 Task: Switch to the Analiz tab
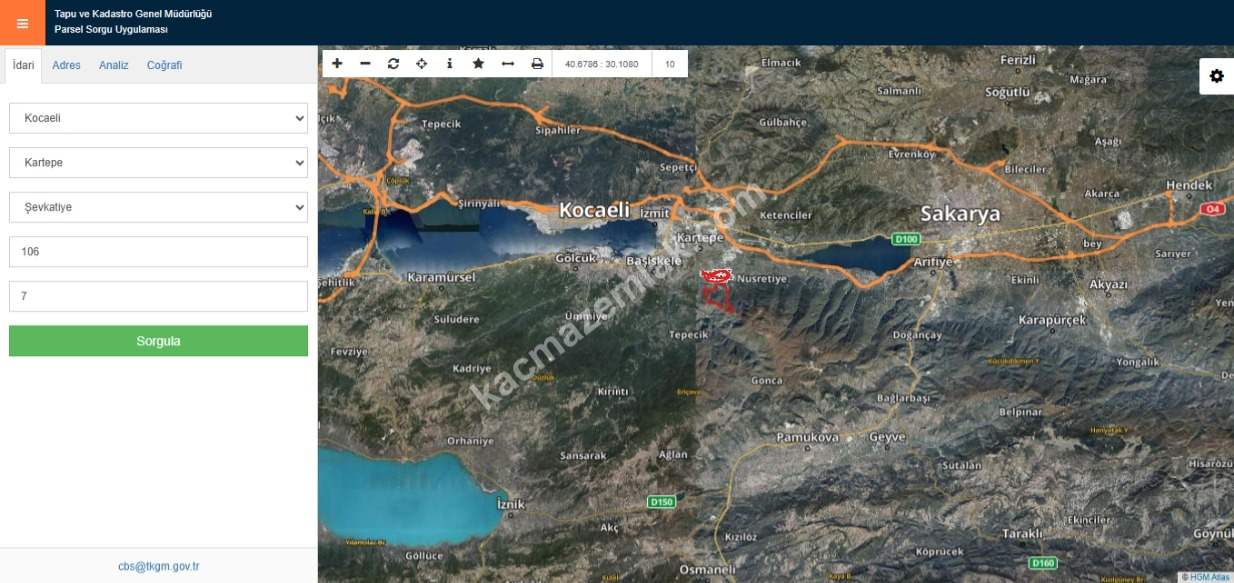113,65
